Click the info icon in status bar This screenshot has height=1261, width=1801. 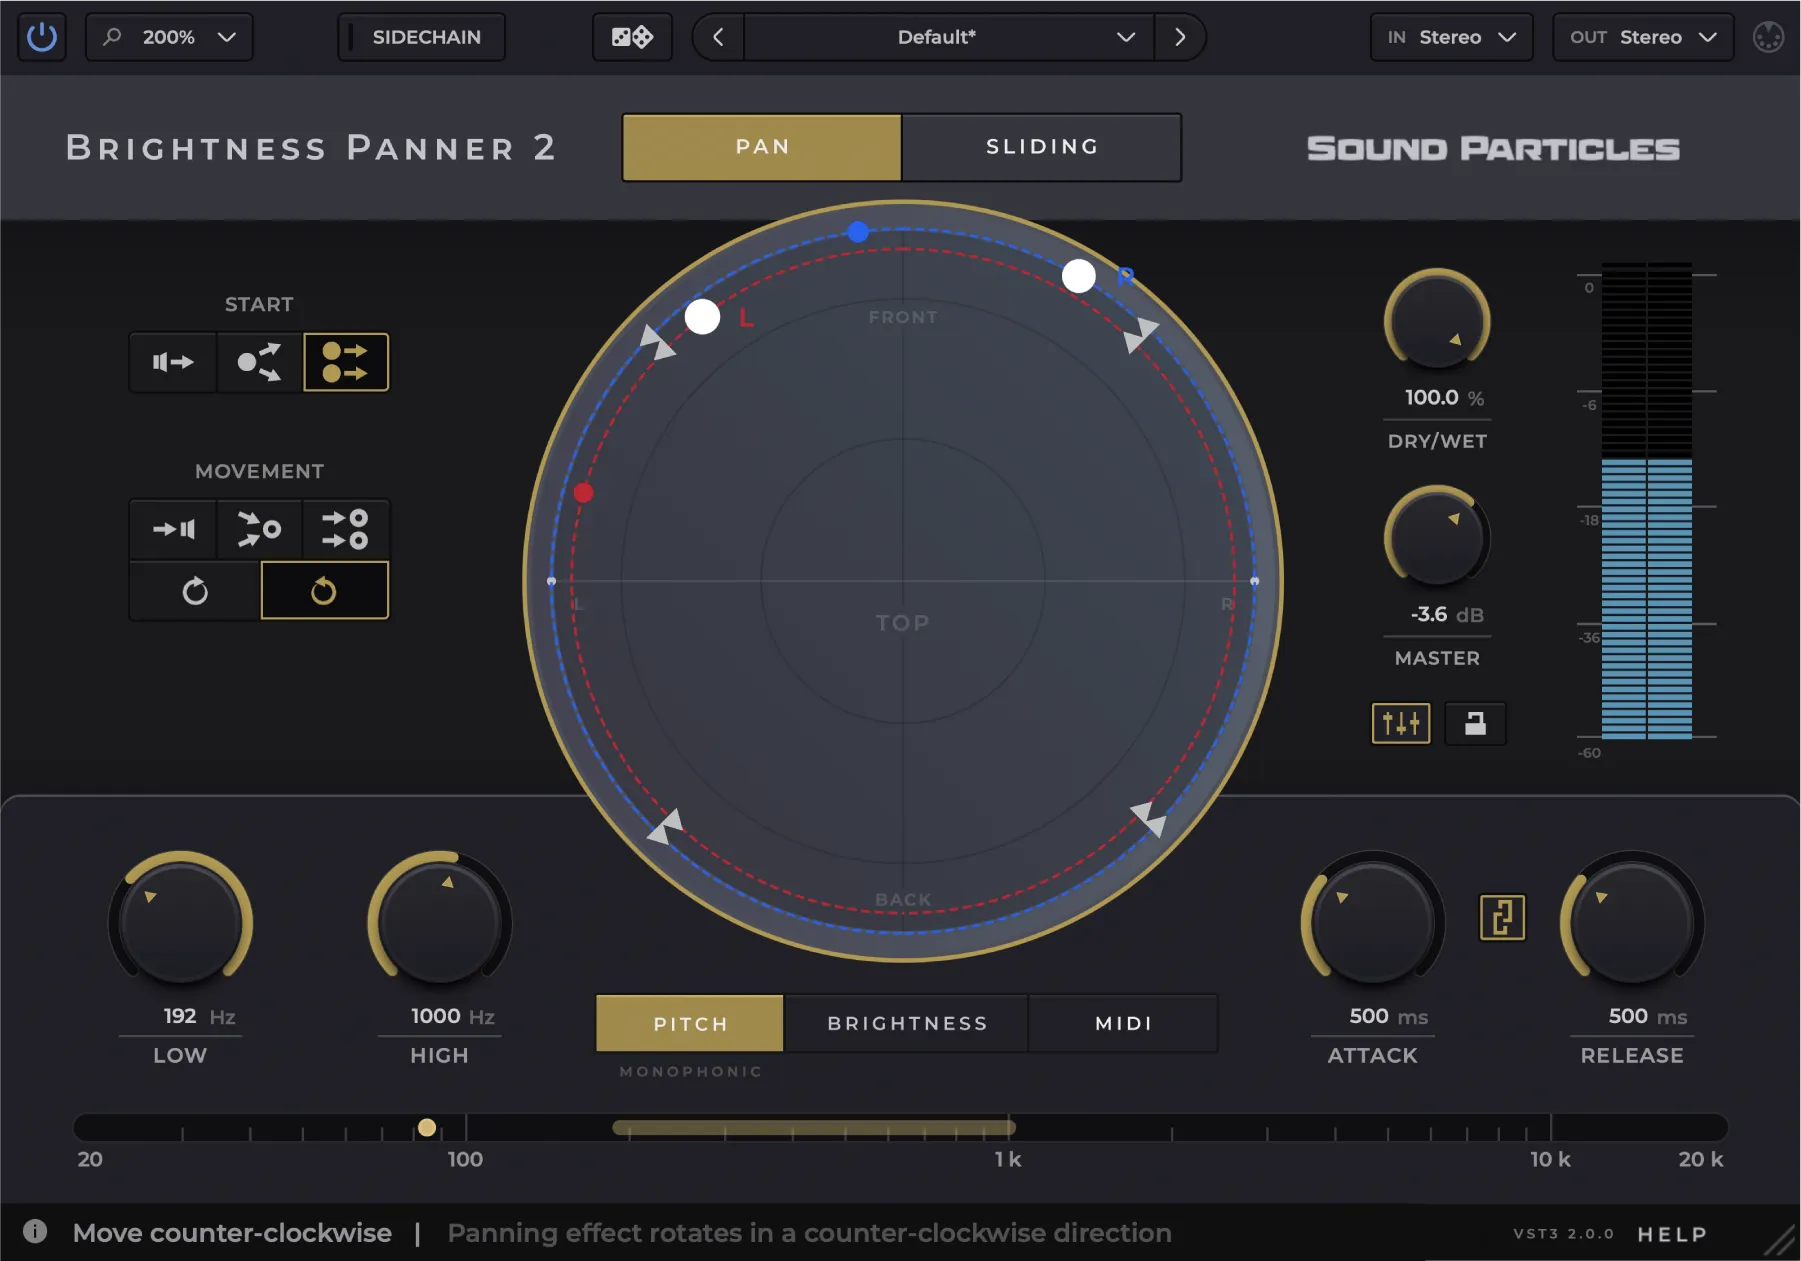pyautogui.click(x=35, y=1231)
